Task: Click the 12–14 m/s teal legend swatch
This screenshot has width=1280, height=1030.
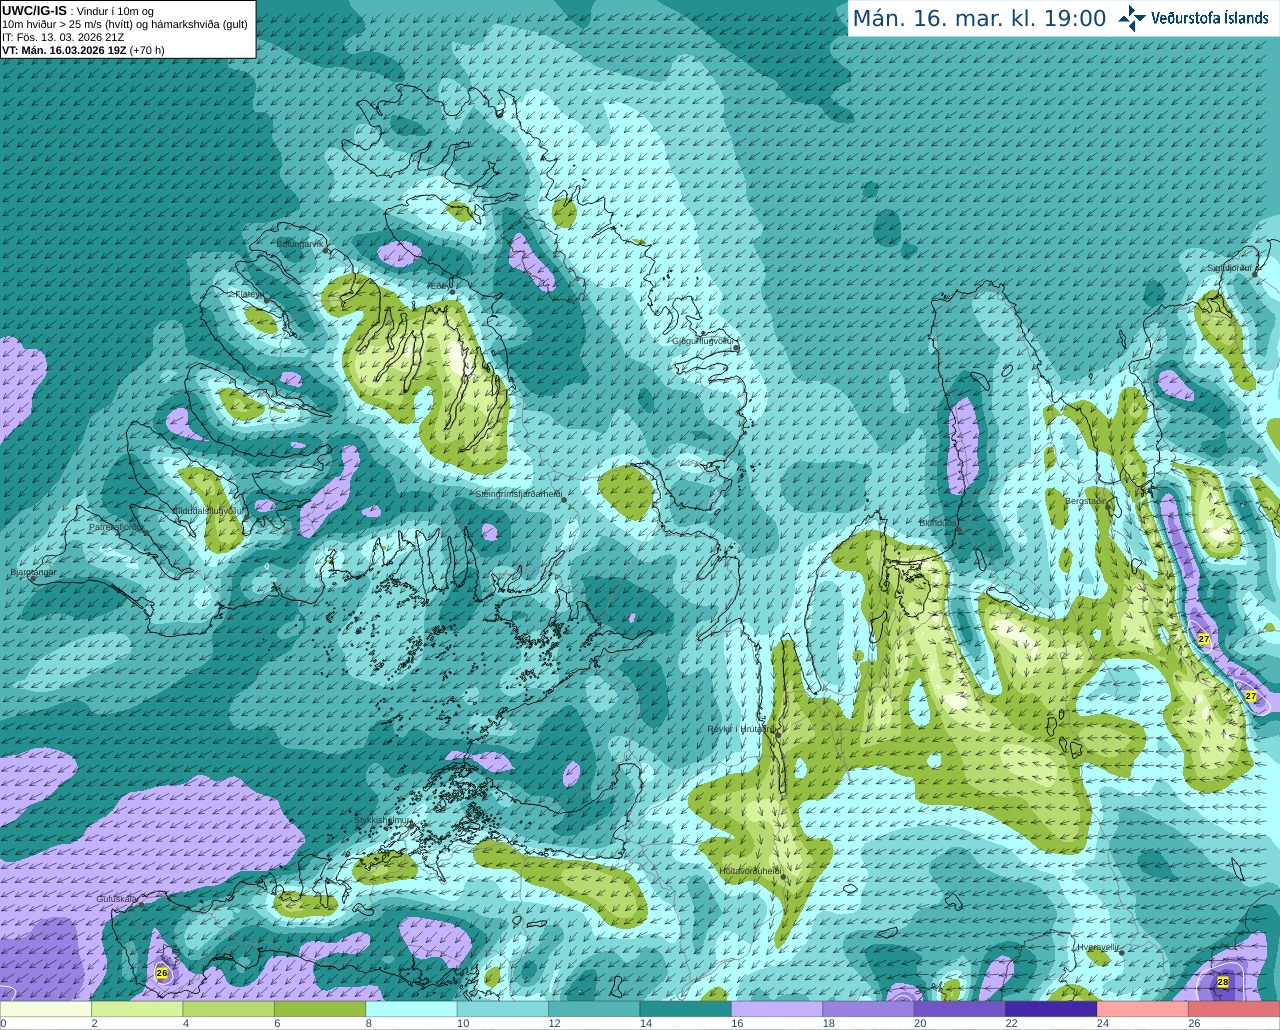Action: 594,1010
